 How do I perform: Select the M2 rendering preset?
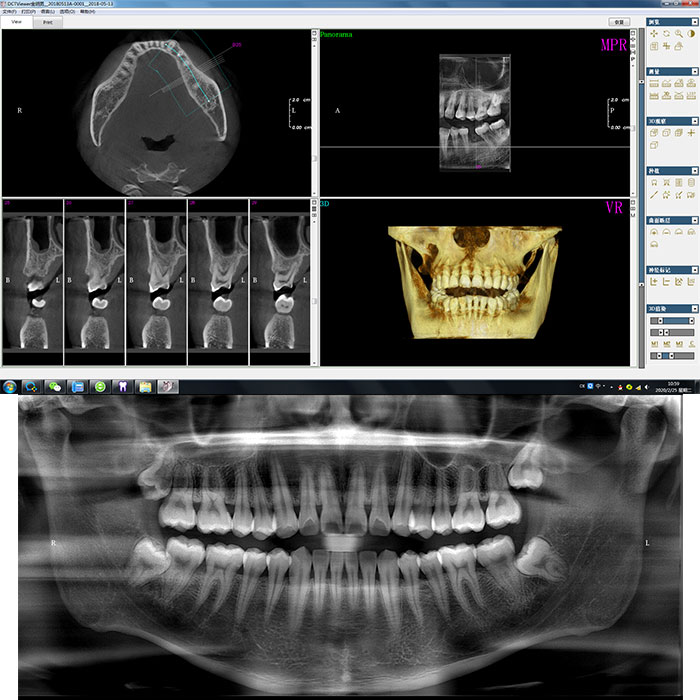pos(666,343)
